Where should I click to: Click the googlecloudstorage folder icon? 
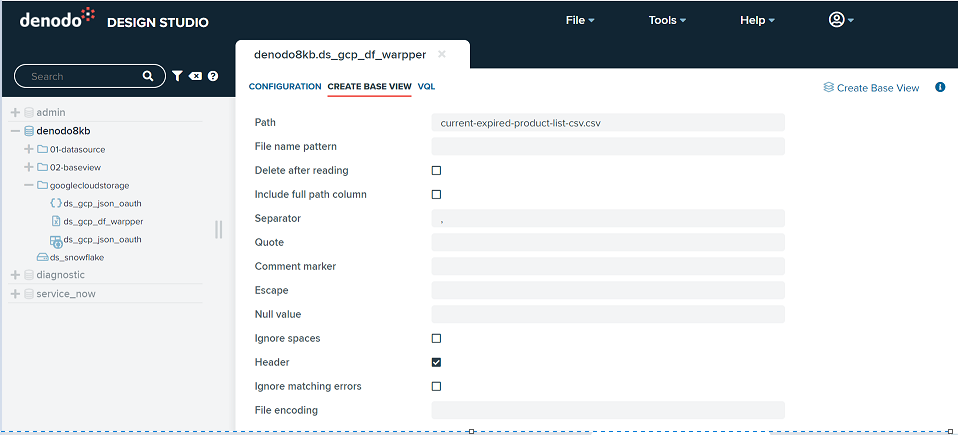coord(42,185)
